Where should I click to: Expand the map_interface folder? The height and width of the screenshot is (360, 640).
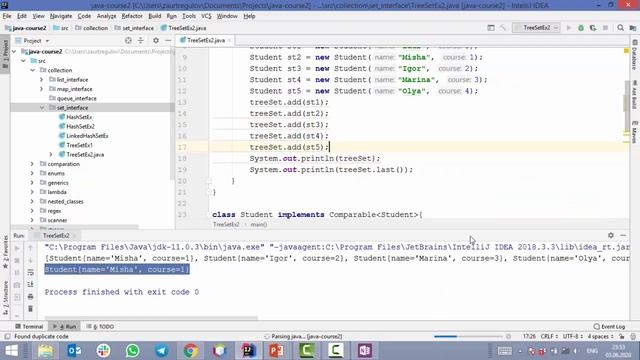[42, 89]
